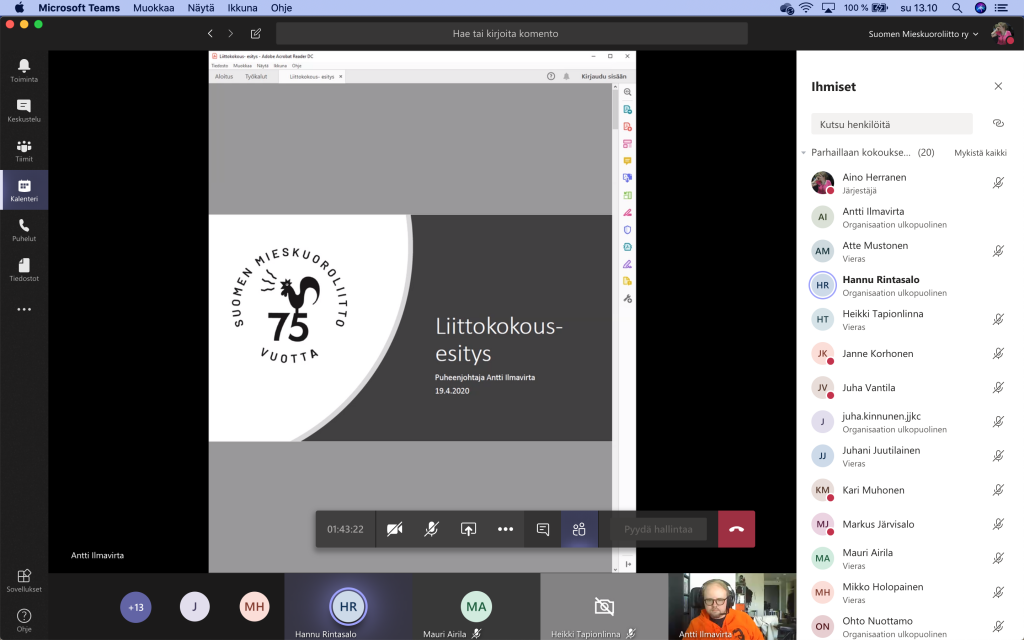
Task: Toggle microphone in call toolbar
Action: pyautogui.click(x=431, y=529)
